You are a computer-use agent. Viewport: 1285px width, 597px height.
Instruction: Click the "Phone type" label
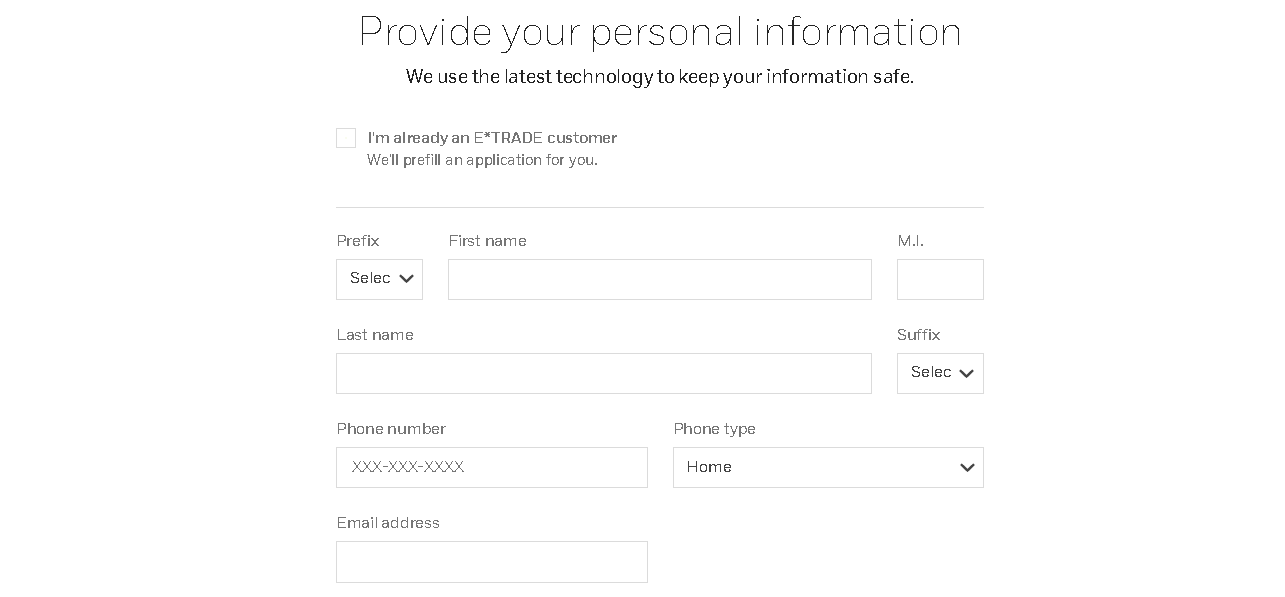pyautogui.click(x=714, y=429)
